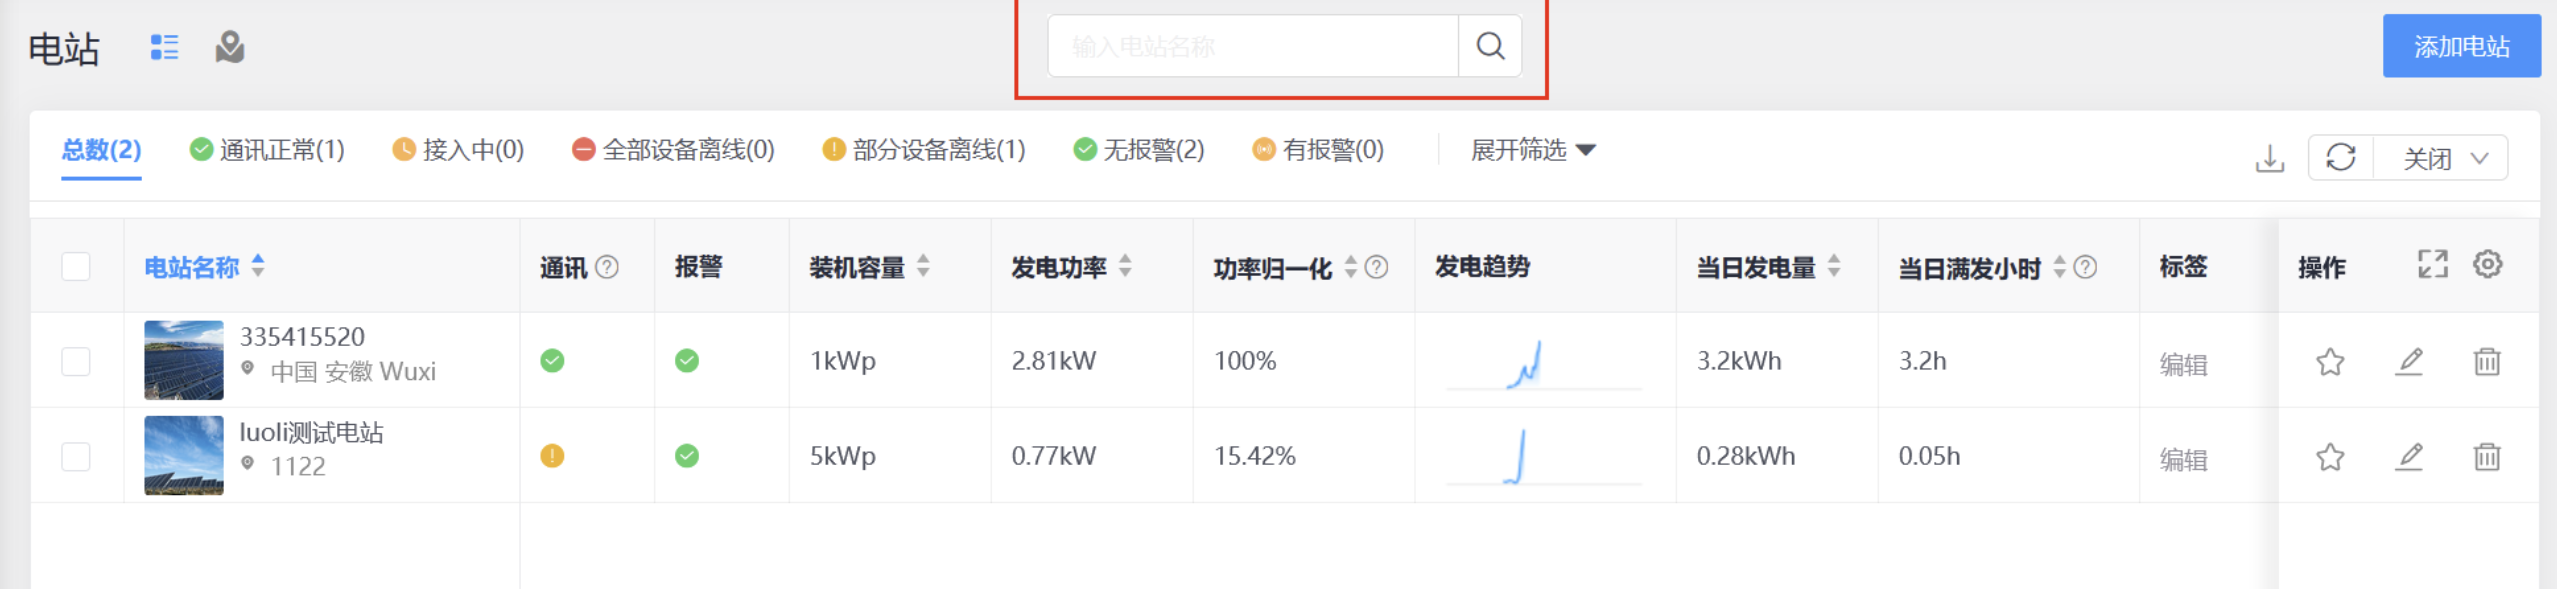This screenshot has width=2557, height=589.
Task: Open station name luoli测试电站
Action: [311, 432]
